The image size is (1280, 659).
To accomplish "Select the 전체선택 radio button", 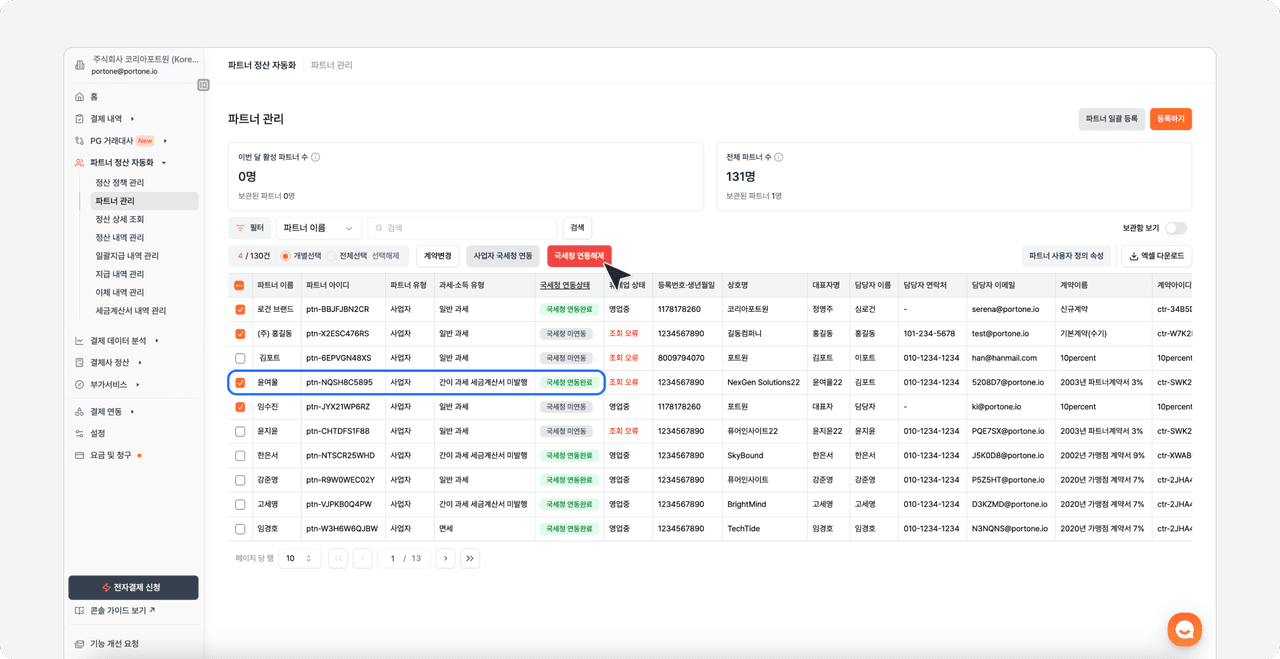I will (333, 256).
